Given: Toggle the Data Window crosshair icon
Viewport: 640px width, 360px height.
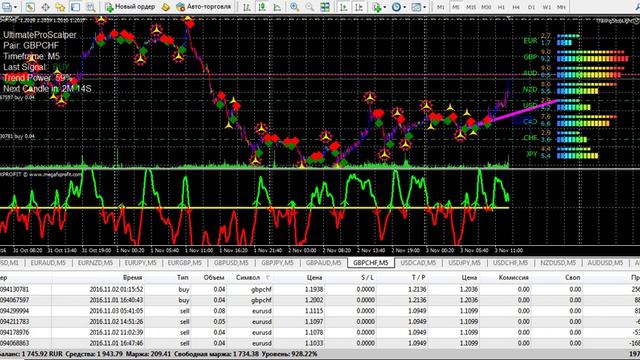Looking at the screenshot, I should tap(45, 7).
